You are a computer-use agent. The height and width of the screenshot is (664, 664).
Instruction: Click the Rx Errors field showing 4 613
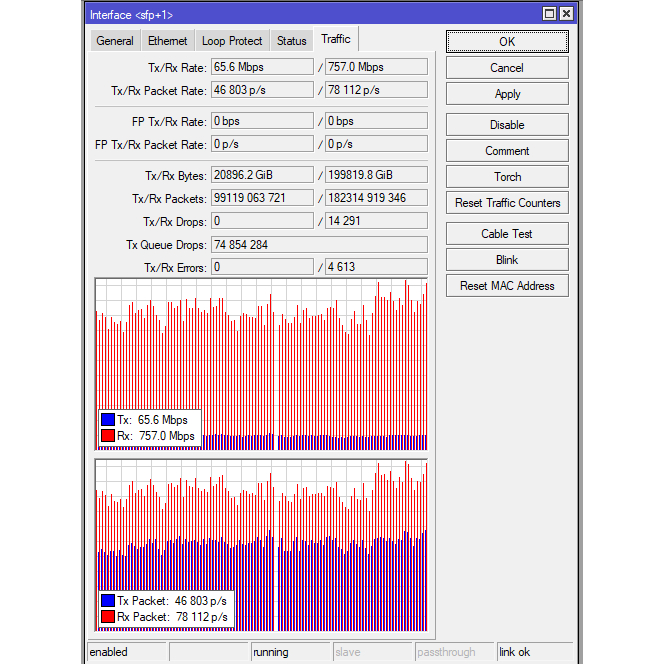click(x=376, y=267)
